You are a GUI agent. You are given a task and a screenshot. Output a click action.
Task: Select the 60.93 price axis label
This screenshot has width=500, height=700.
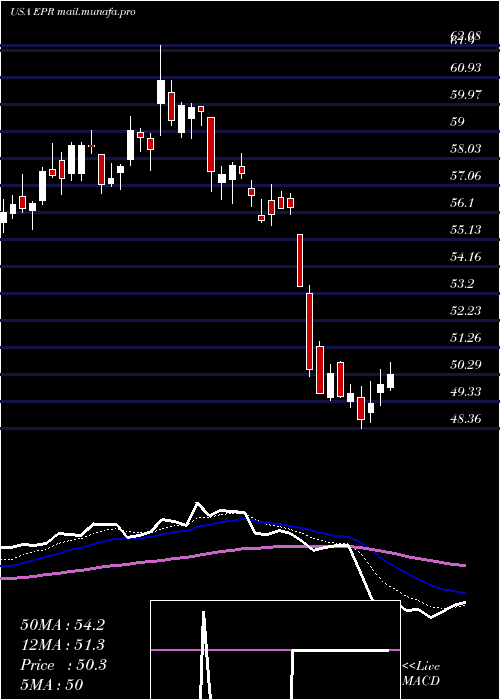click(466, 68)
